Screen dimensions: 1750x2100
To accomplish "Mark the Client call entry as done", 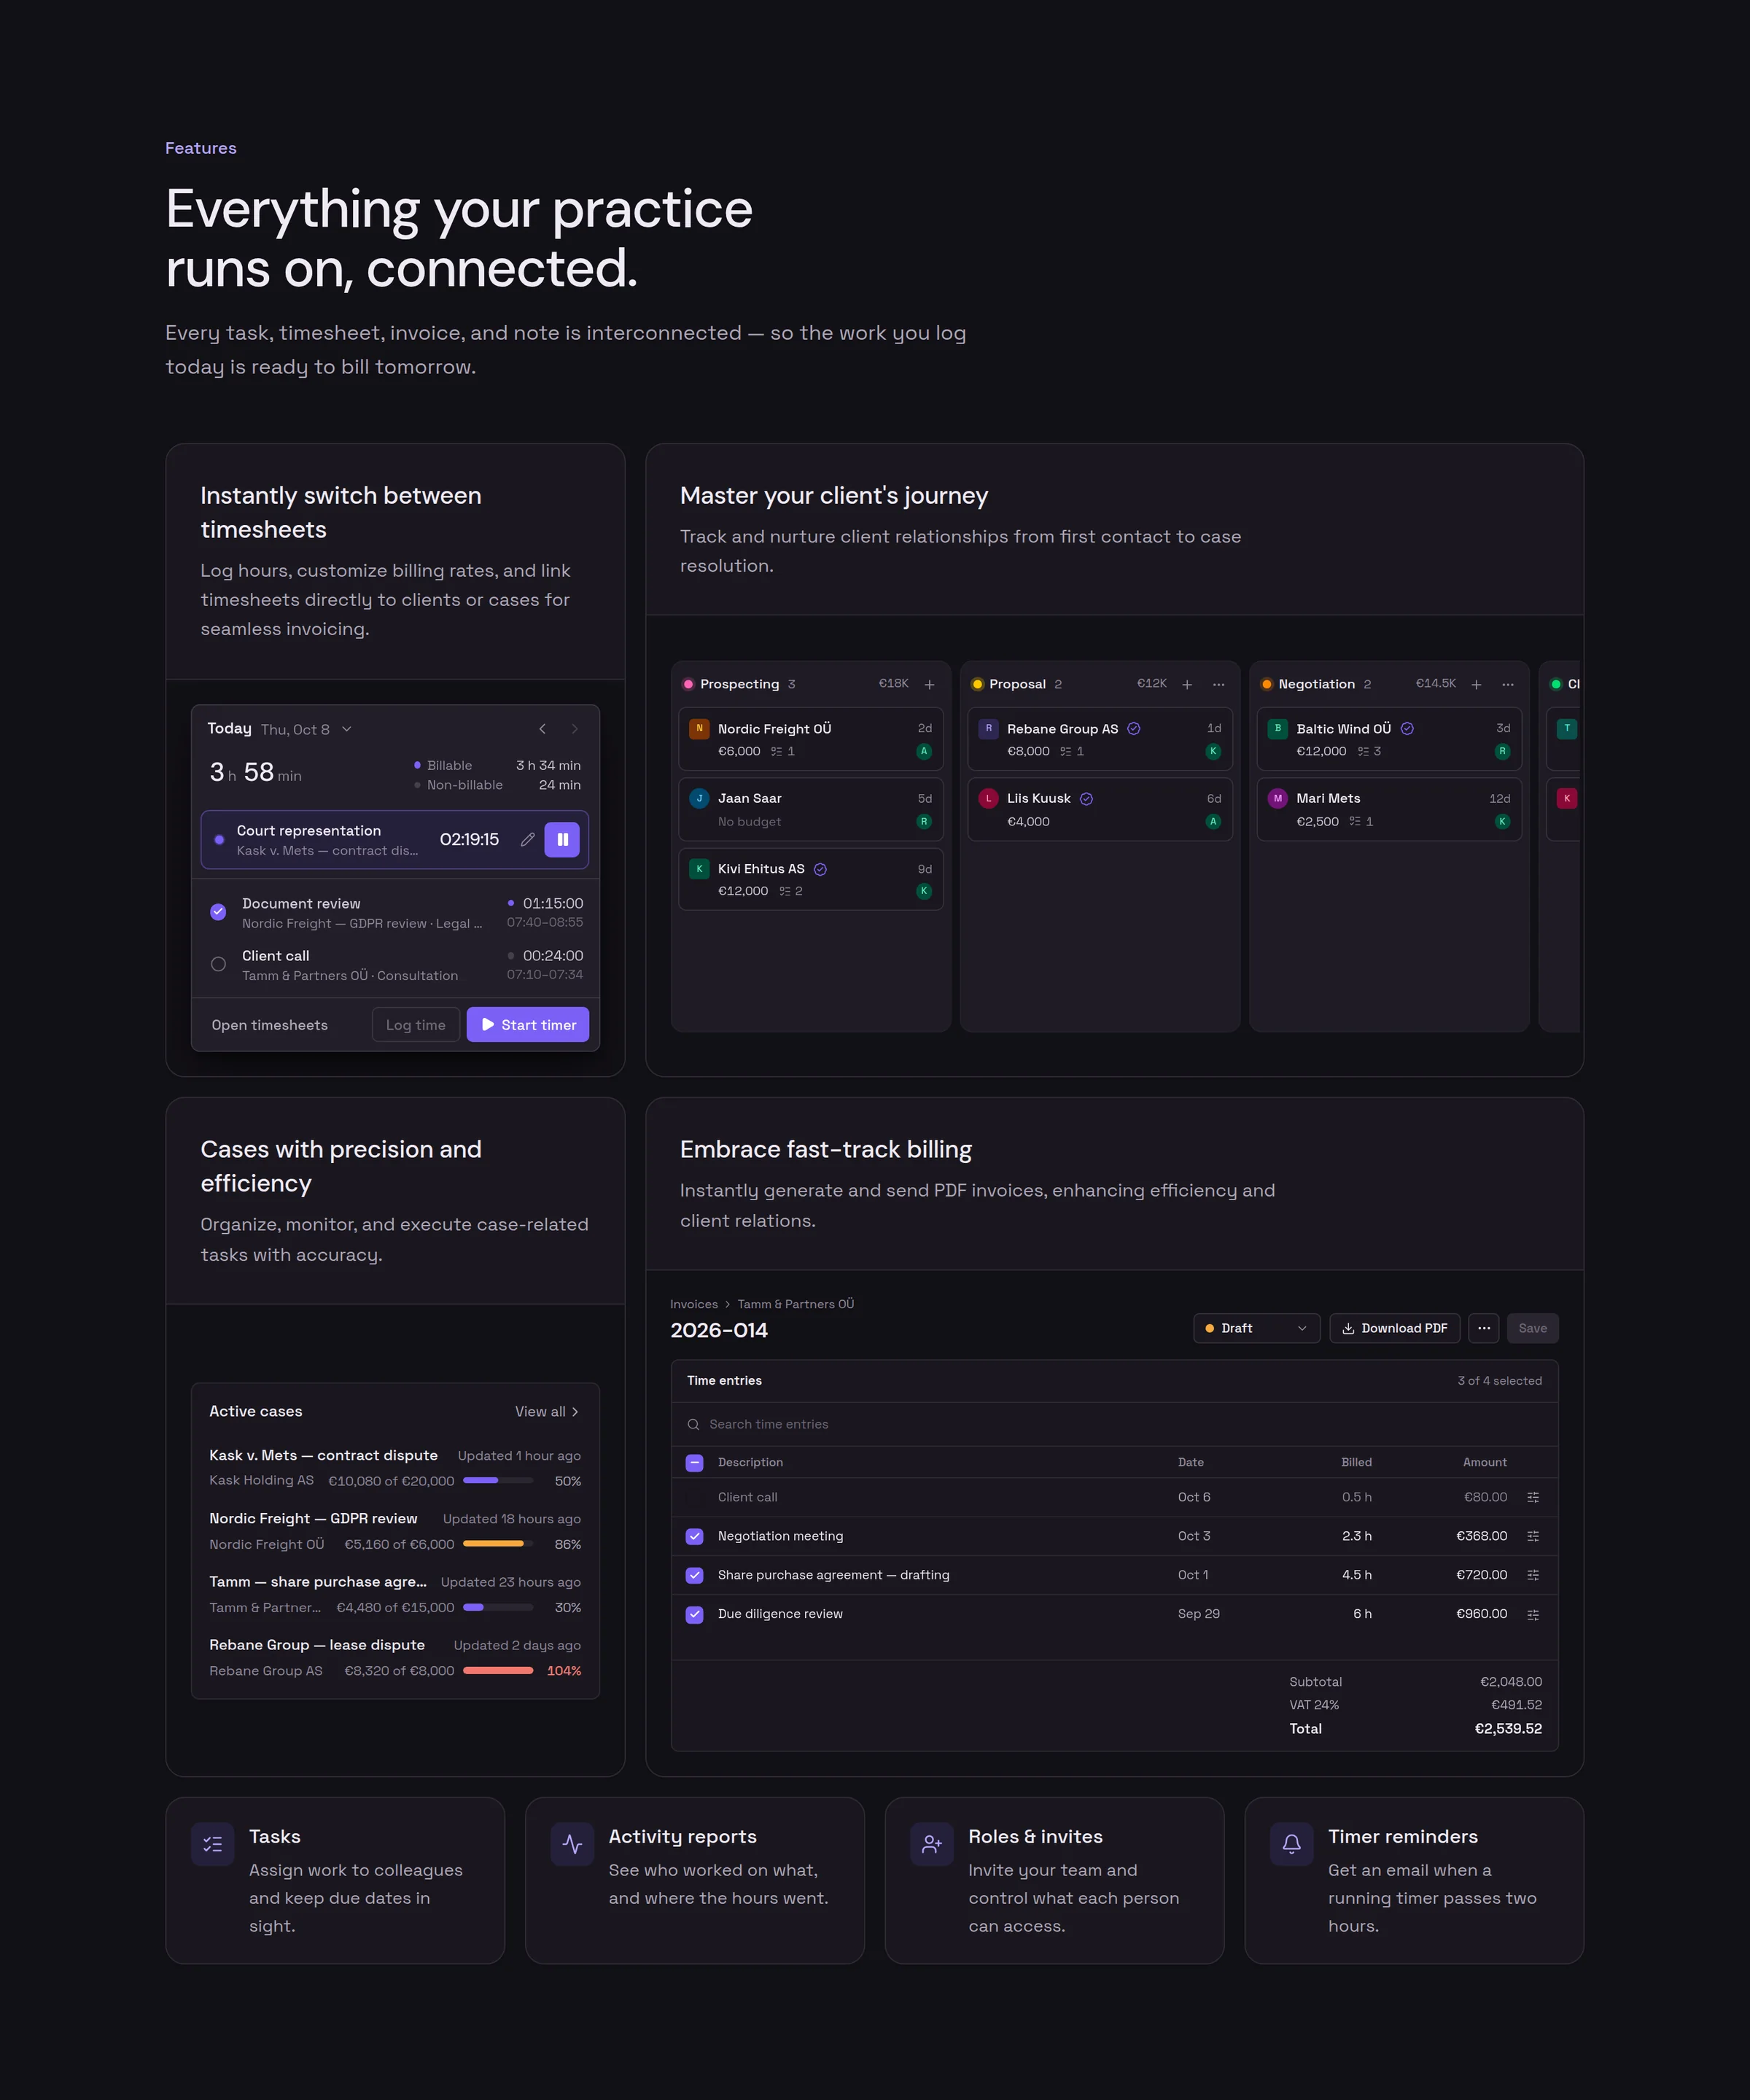I will point(218,965).
